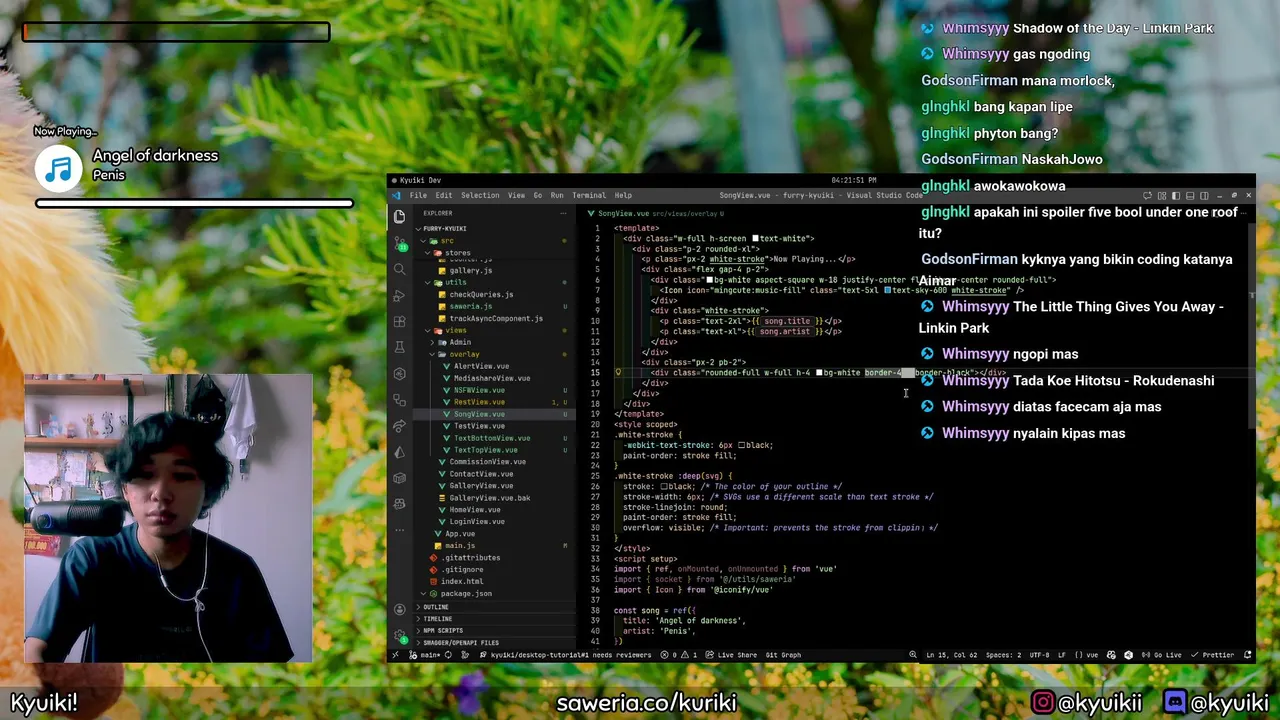This screenshot has height=720, width=1280.
Task: Click the zoom icon in status bar
Action: (x=913, y=655)
